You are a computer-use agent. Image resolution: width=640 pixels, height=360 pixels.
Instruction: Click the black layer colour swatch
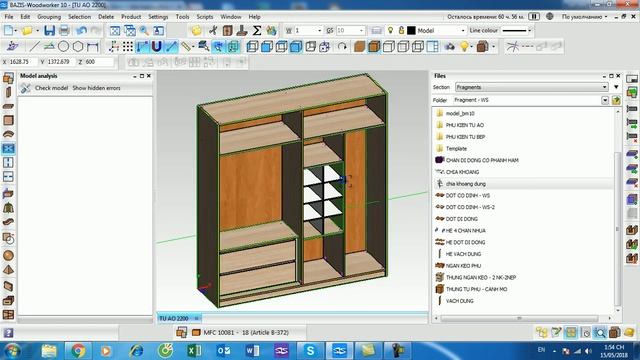pyautogui.click(x=411, y=31)
